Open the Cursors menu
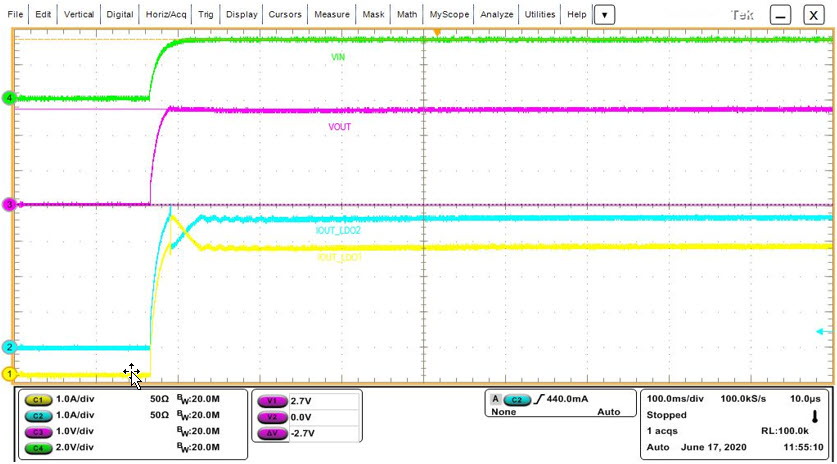 tap(285, 14)
